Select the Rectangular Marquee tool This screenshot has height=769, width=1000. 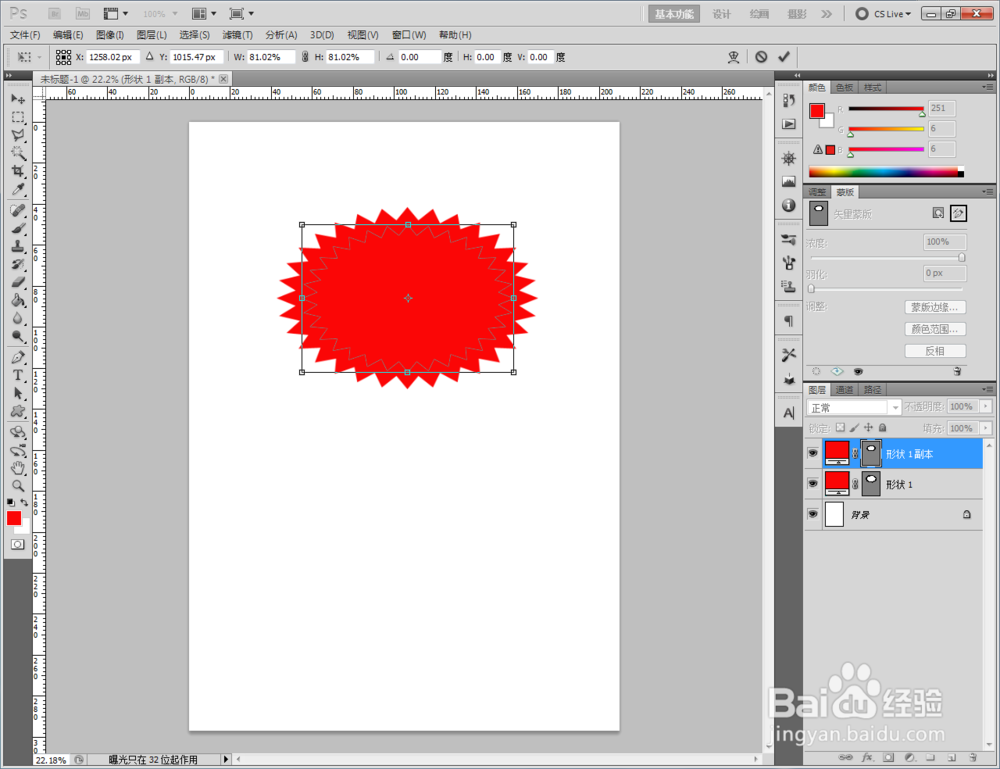[x=18, y=117]
